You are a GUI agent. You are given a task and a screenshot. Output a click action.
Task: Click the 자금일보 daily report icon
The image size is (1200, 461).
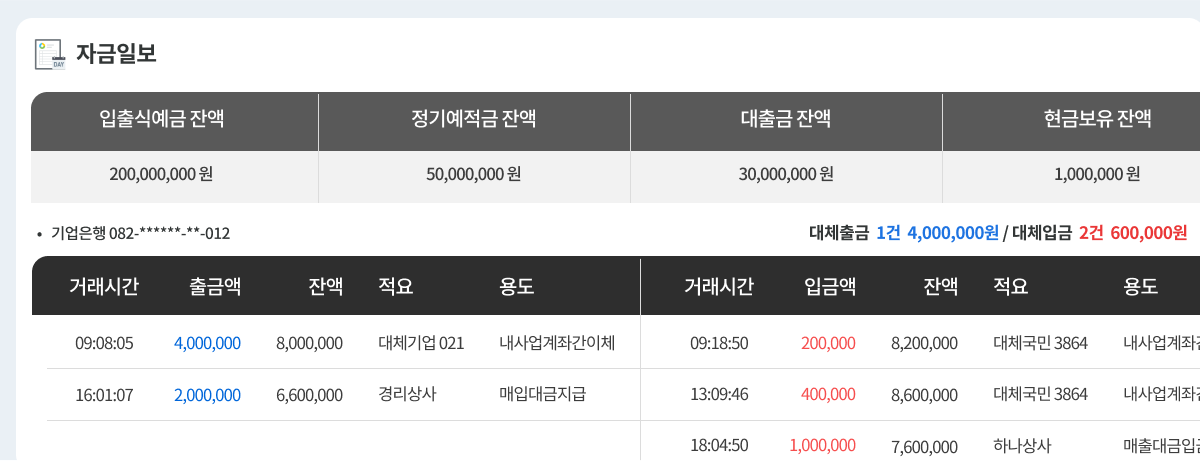point(50,54)
